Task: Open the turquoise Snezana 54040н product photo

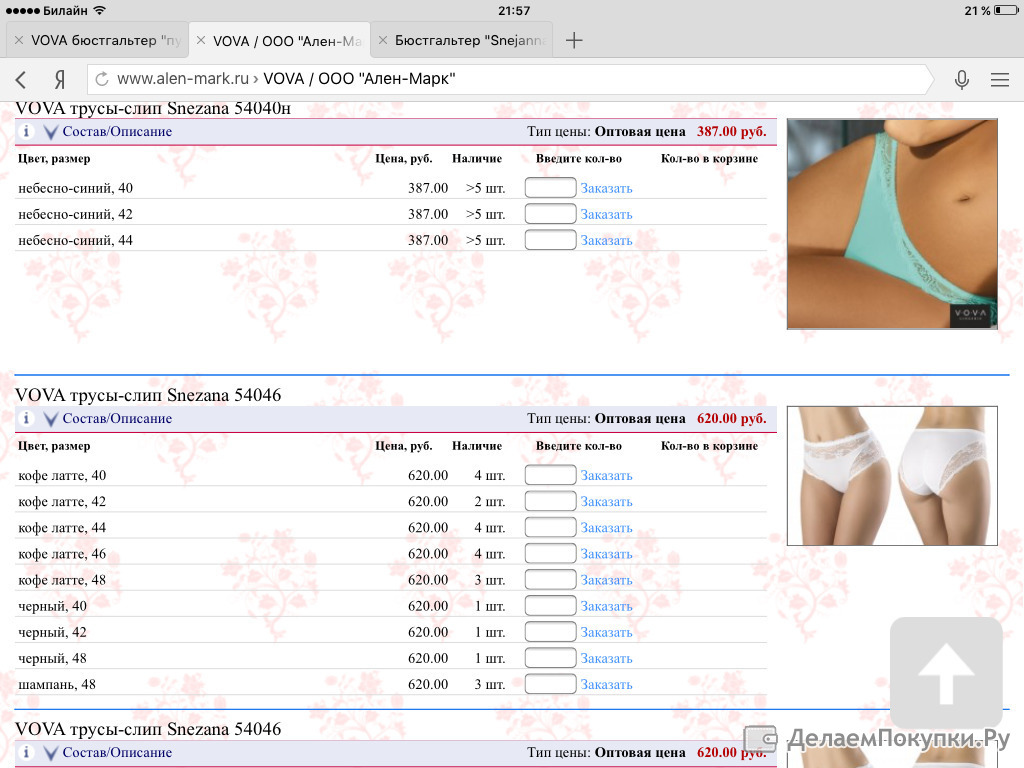Action: point(892,223)
